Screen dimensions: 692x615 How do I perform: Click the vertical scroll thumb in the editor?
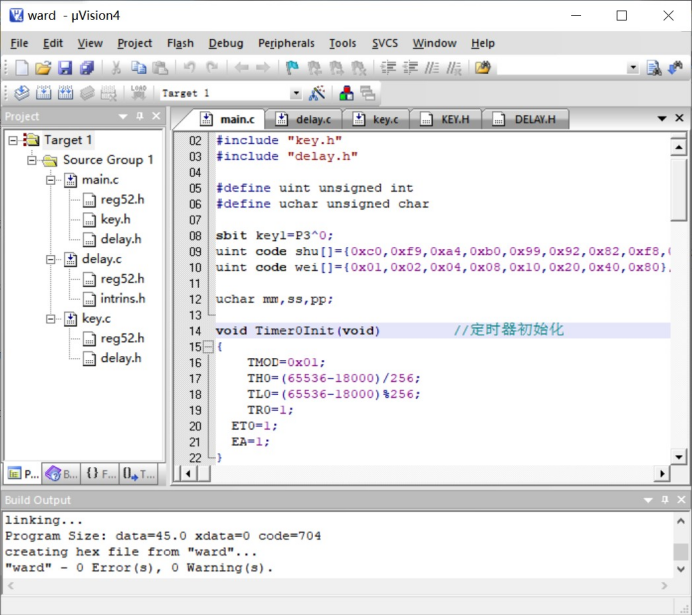679,190
